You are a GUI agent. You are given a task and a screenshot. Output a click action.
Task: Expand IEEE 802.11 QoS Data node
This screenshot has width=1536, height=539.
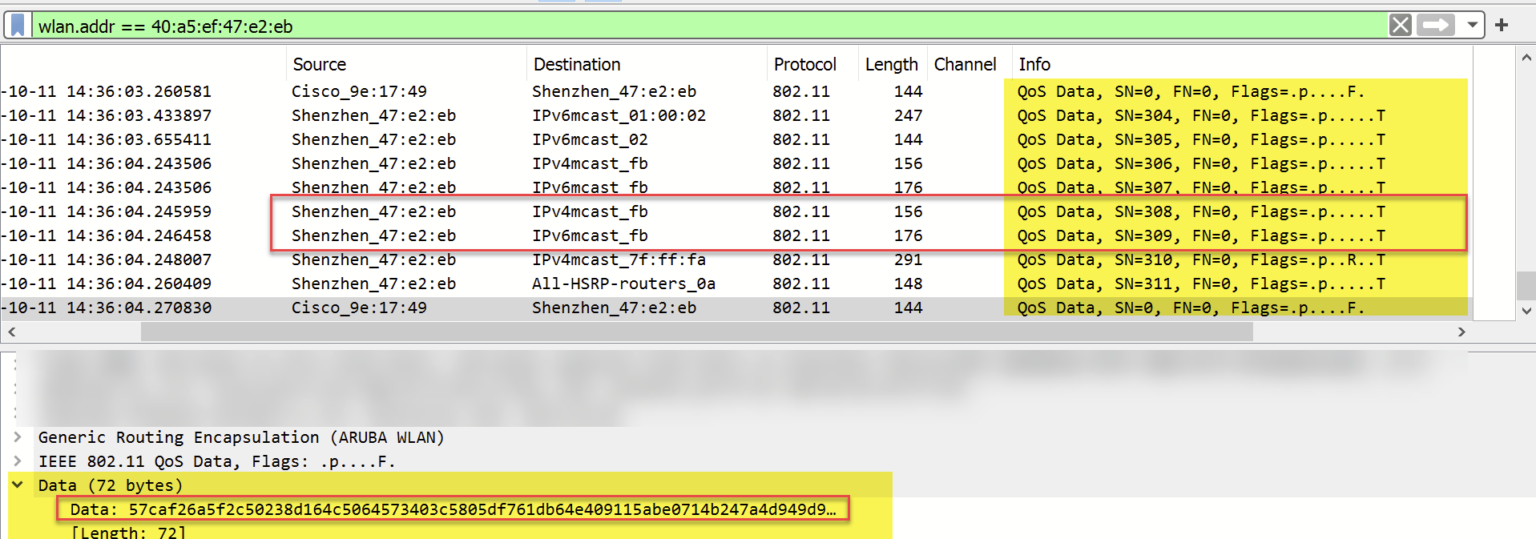(18, 462)
